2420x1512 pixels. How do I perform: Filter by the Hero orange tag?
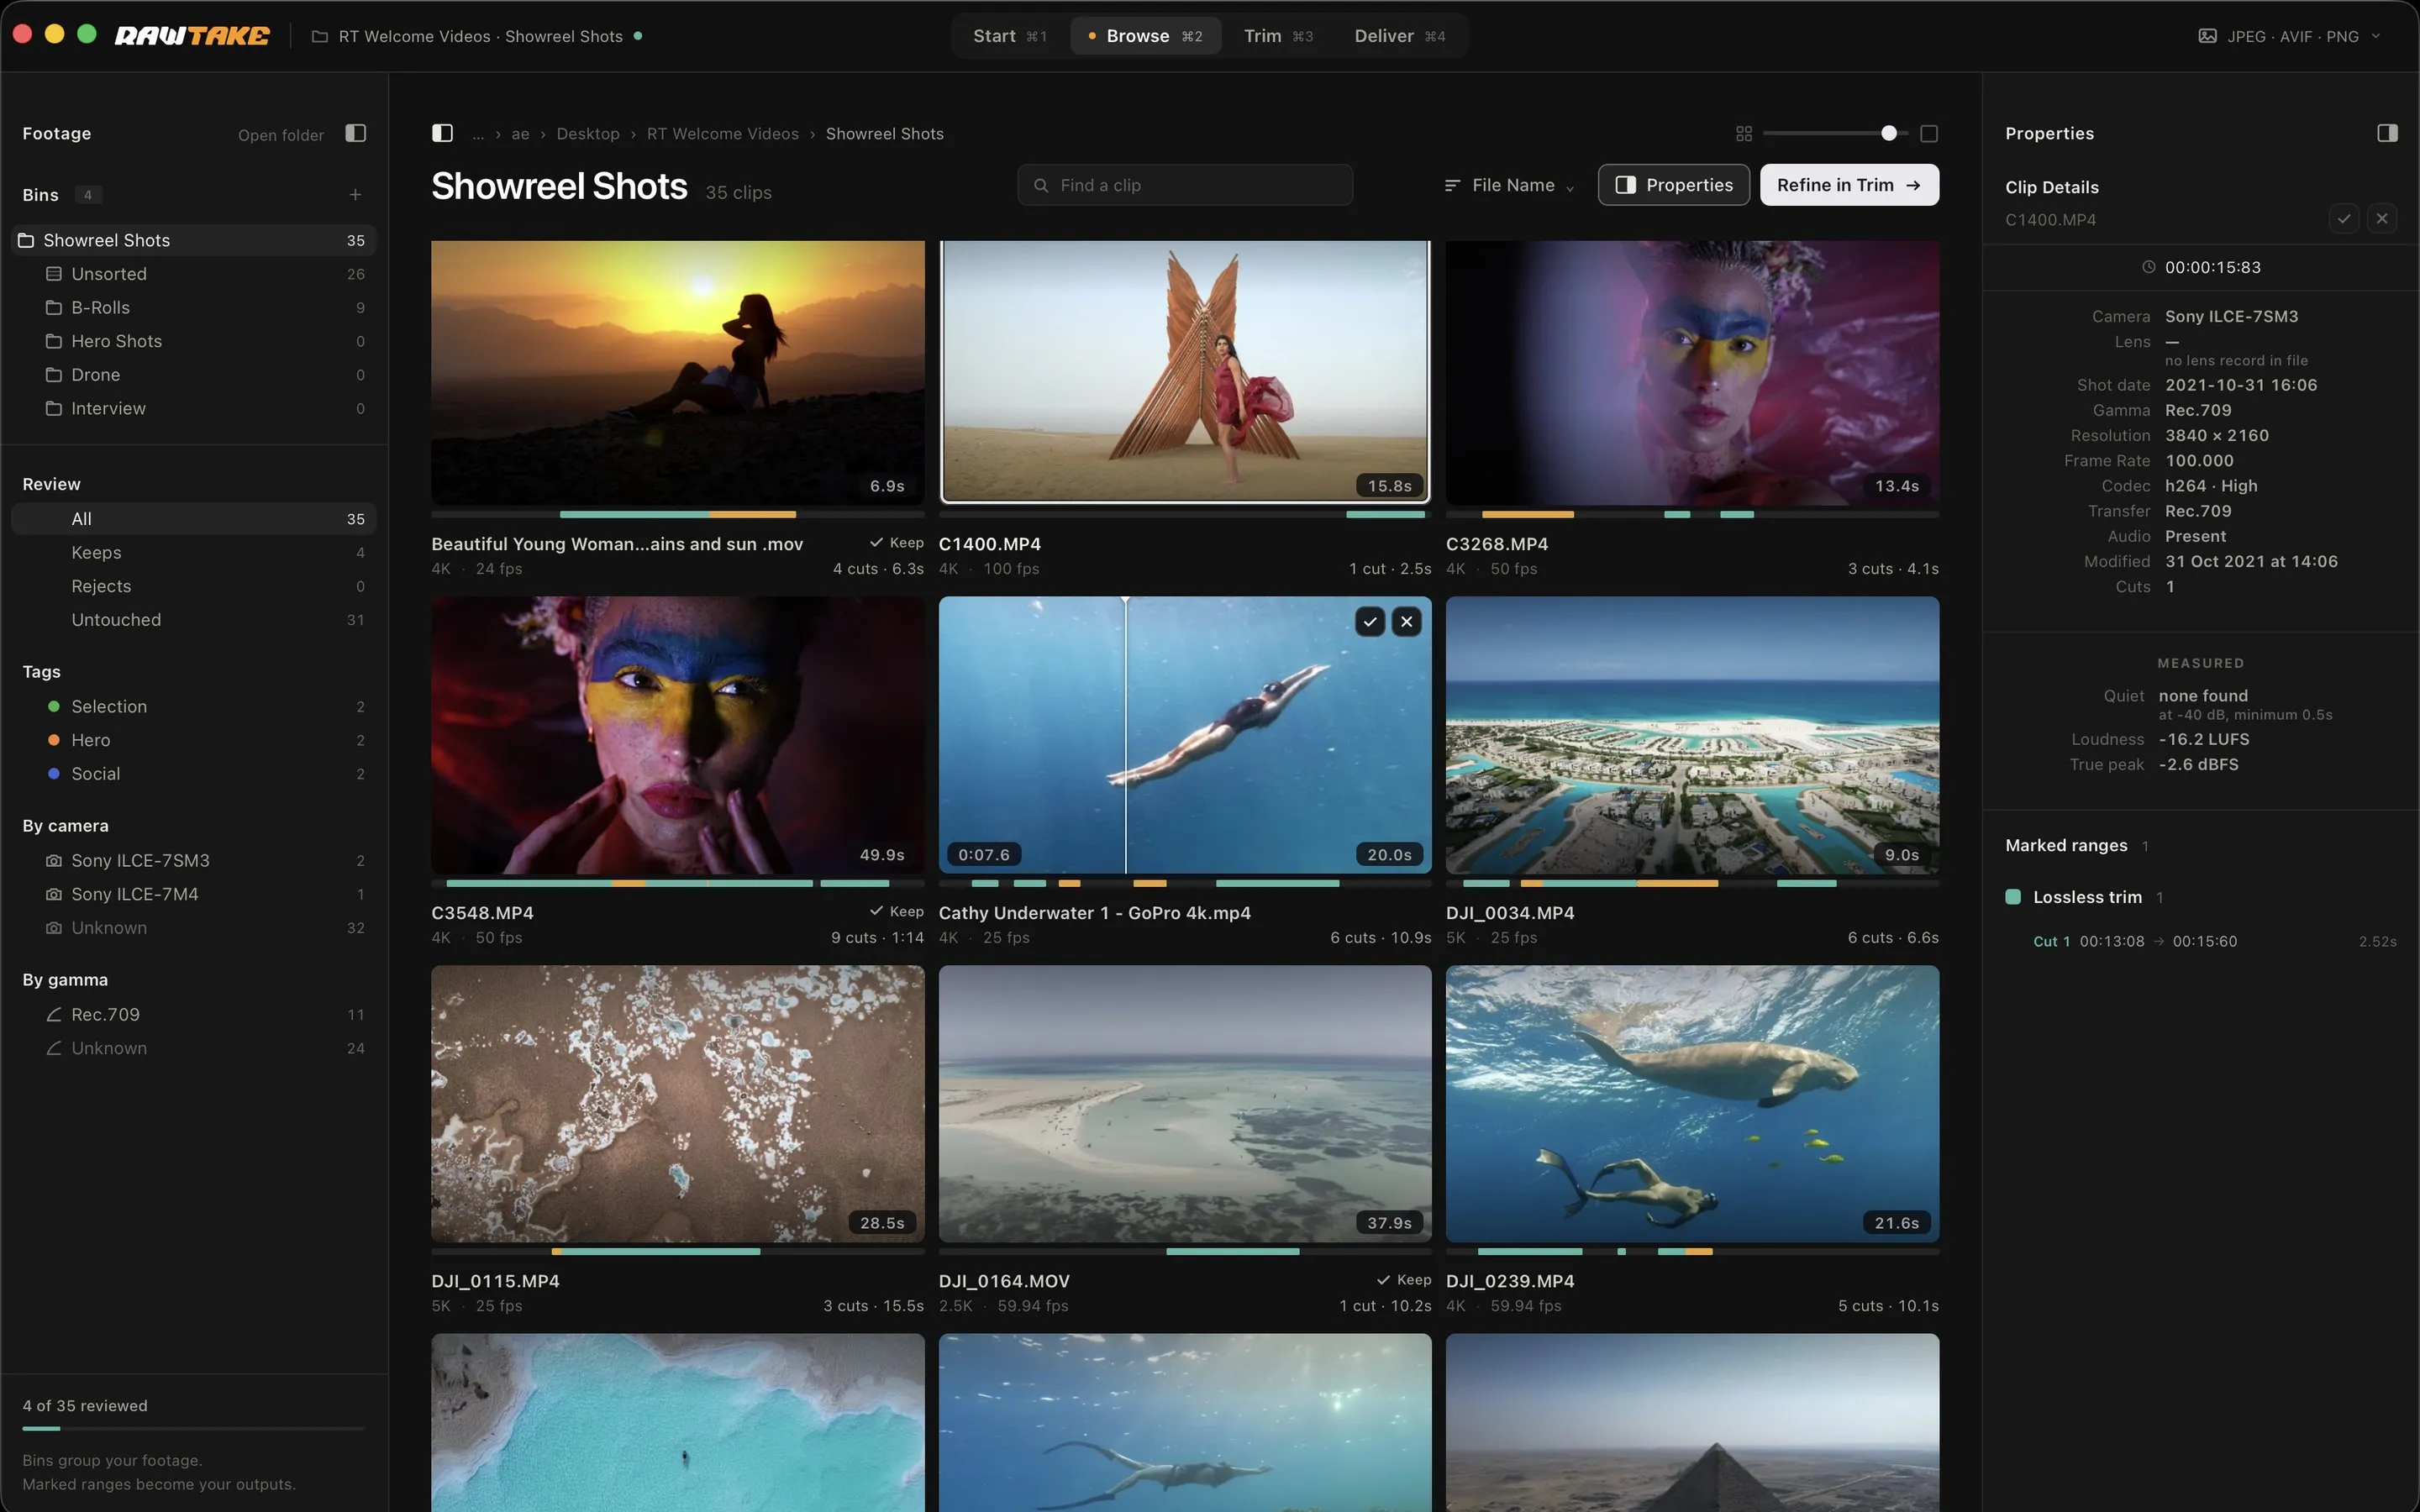tap(194, 740)
